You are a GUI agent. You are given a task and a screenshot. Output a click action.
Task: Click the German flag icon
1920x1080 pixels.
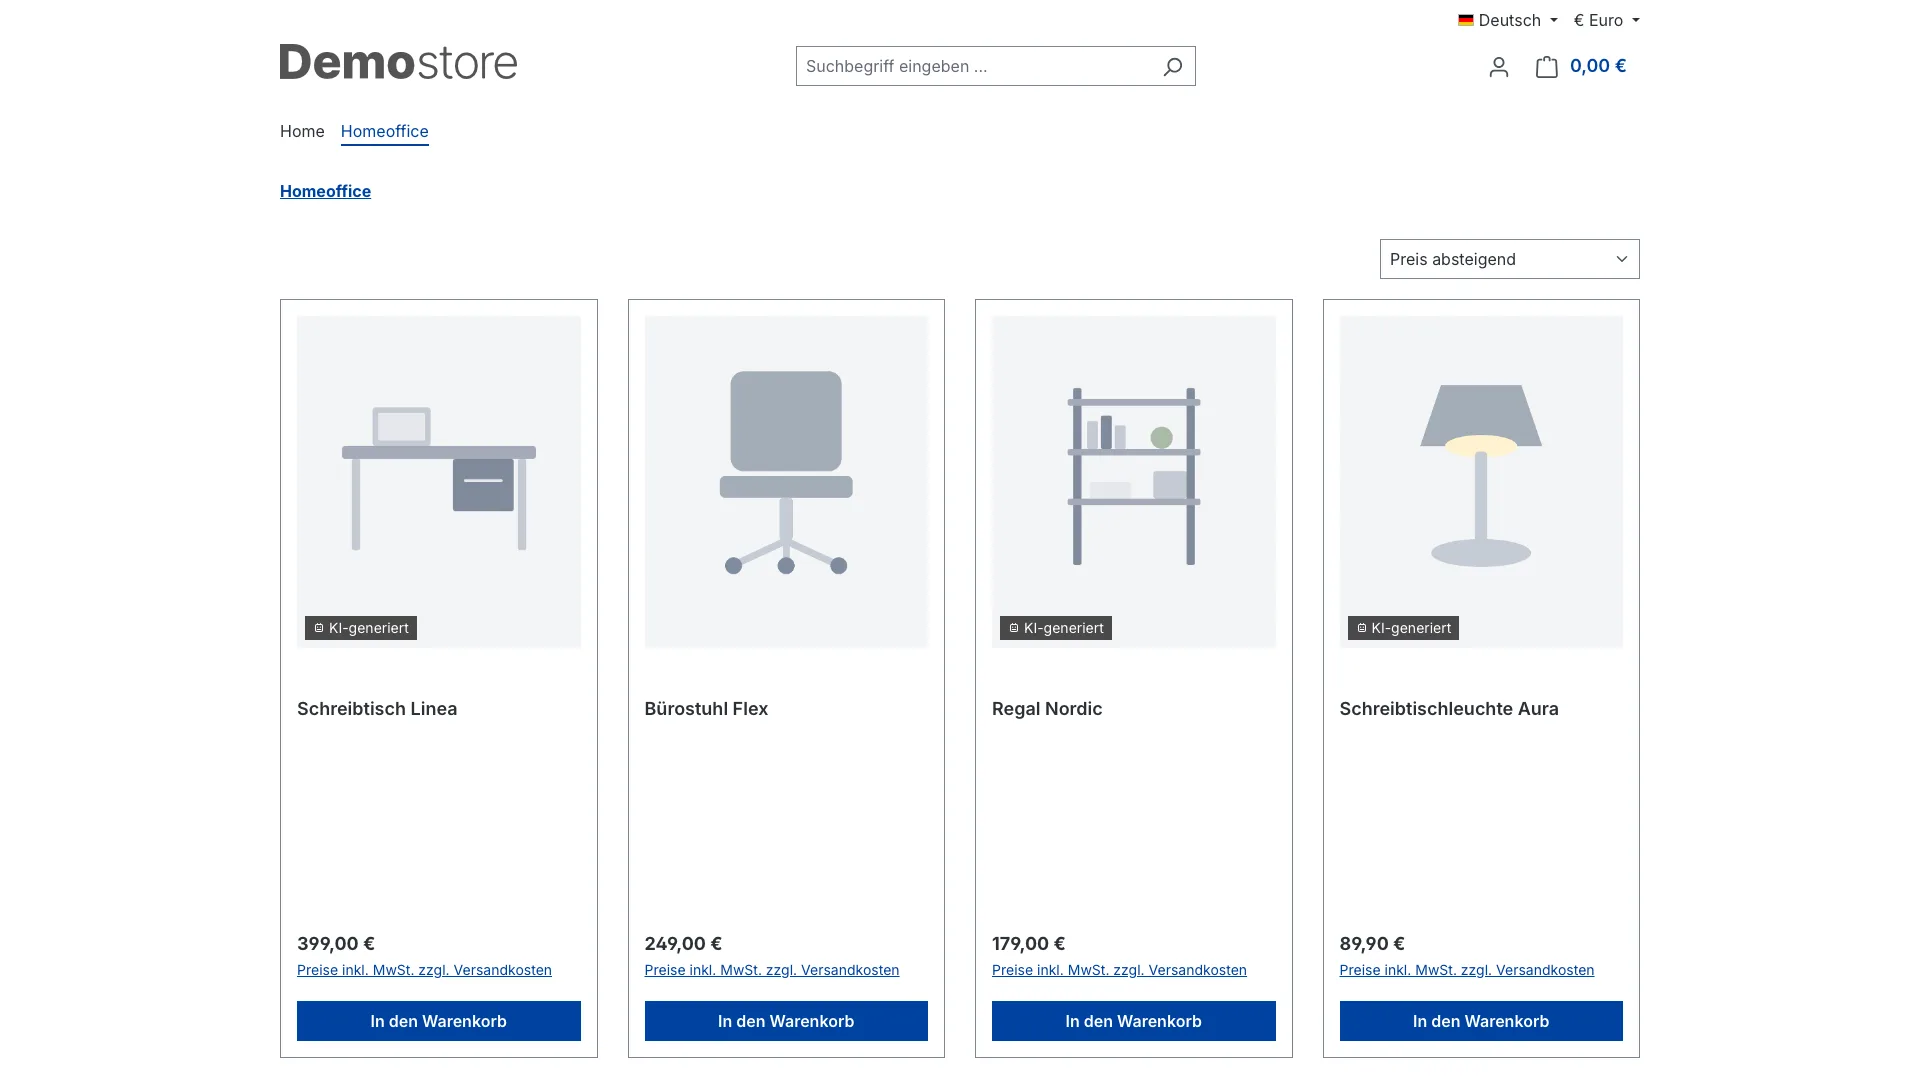pyautogui.click(x=1465, y=20)
